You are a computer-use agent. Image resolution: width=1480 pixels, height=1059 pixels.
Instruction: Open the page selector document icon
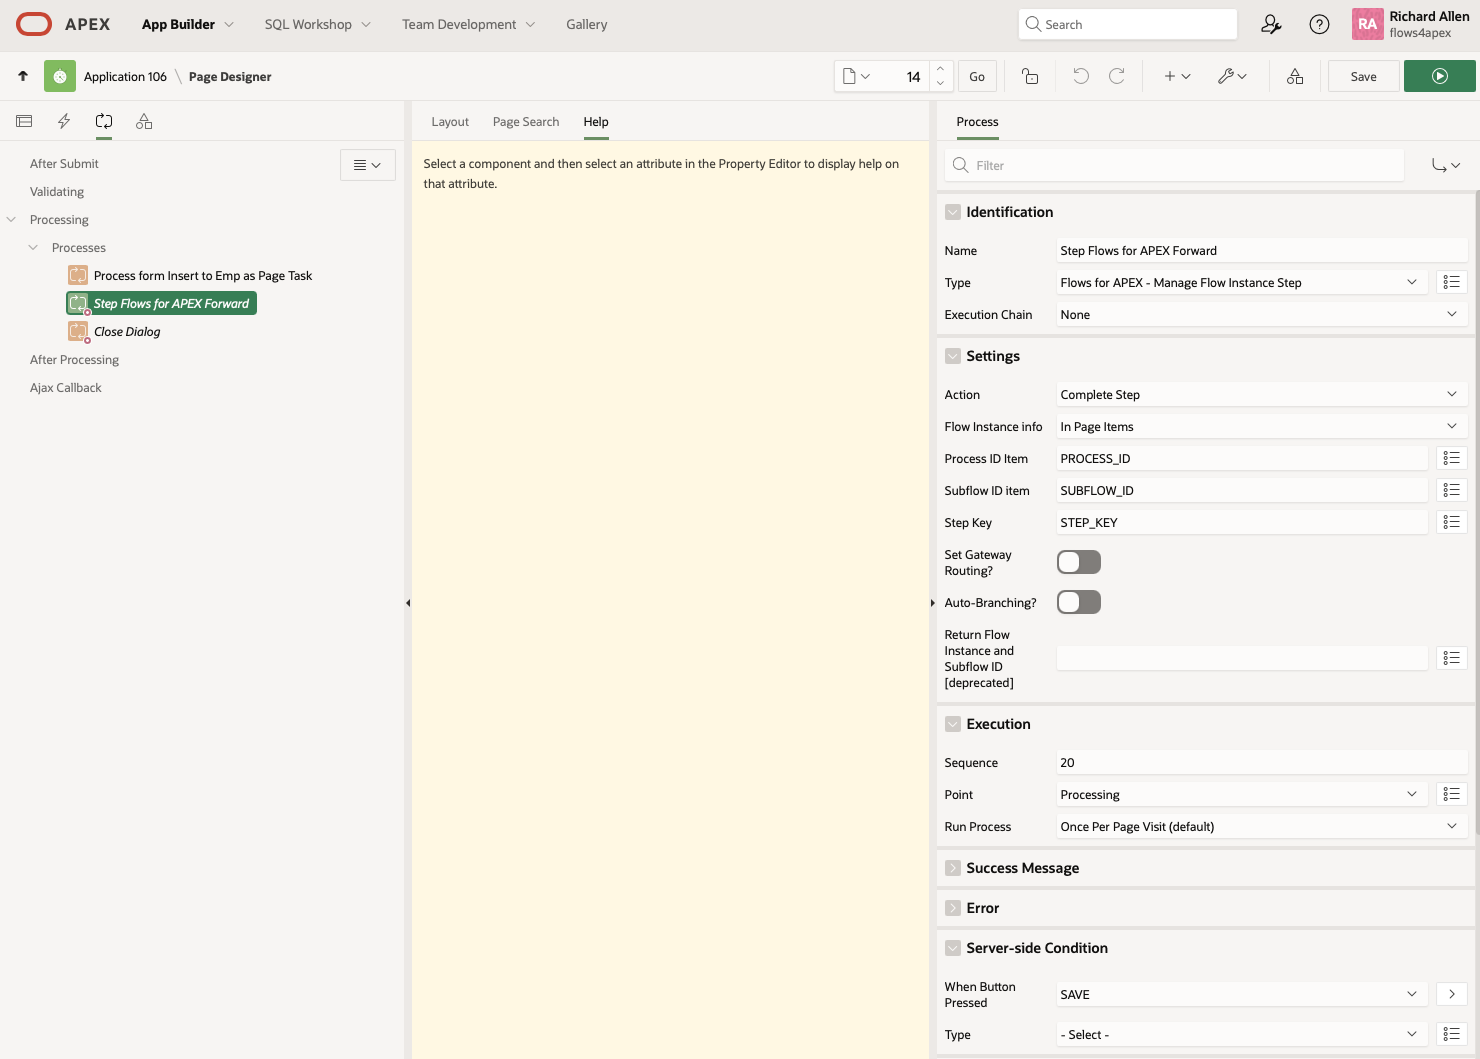point(856,76)
